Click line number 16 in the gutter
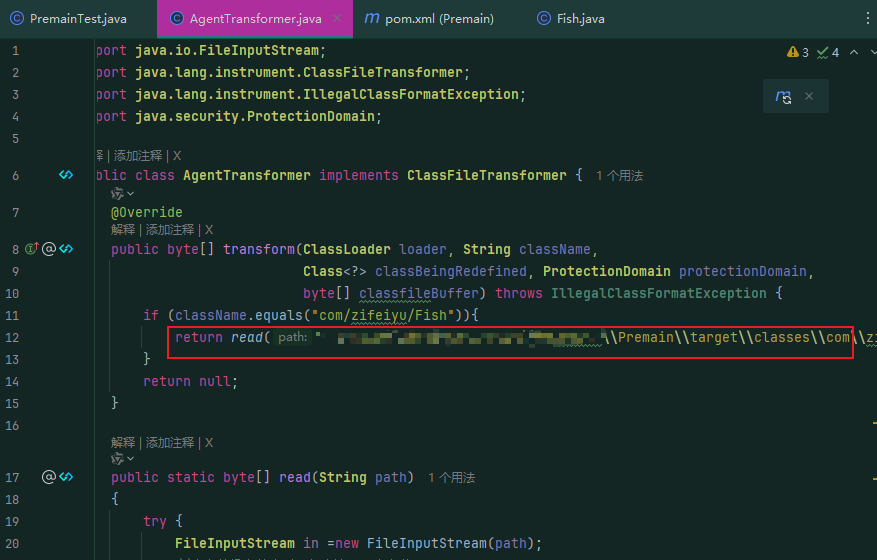This screenshot has height=560, width=877. point(12,426)
